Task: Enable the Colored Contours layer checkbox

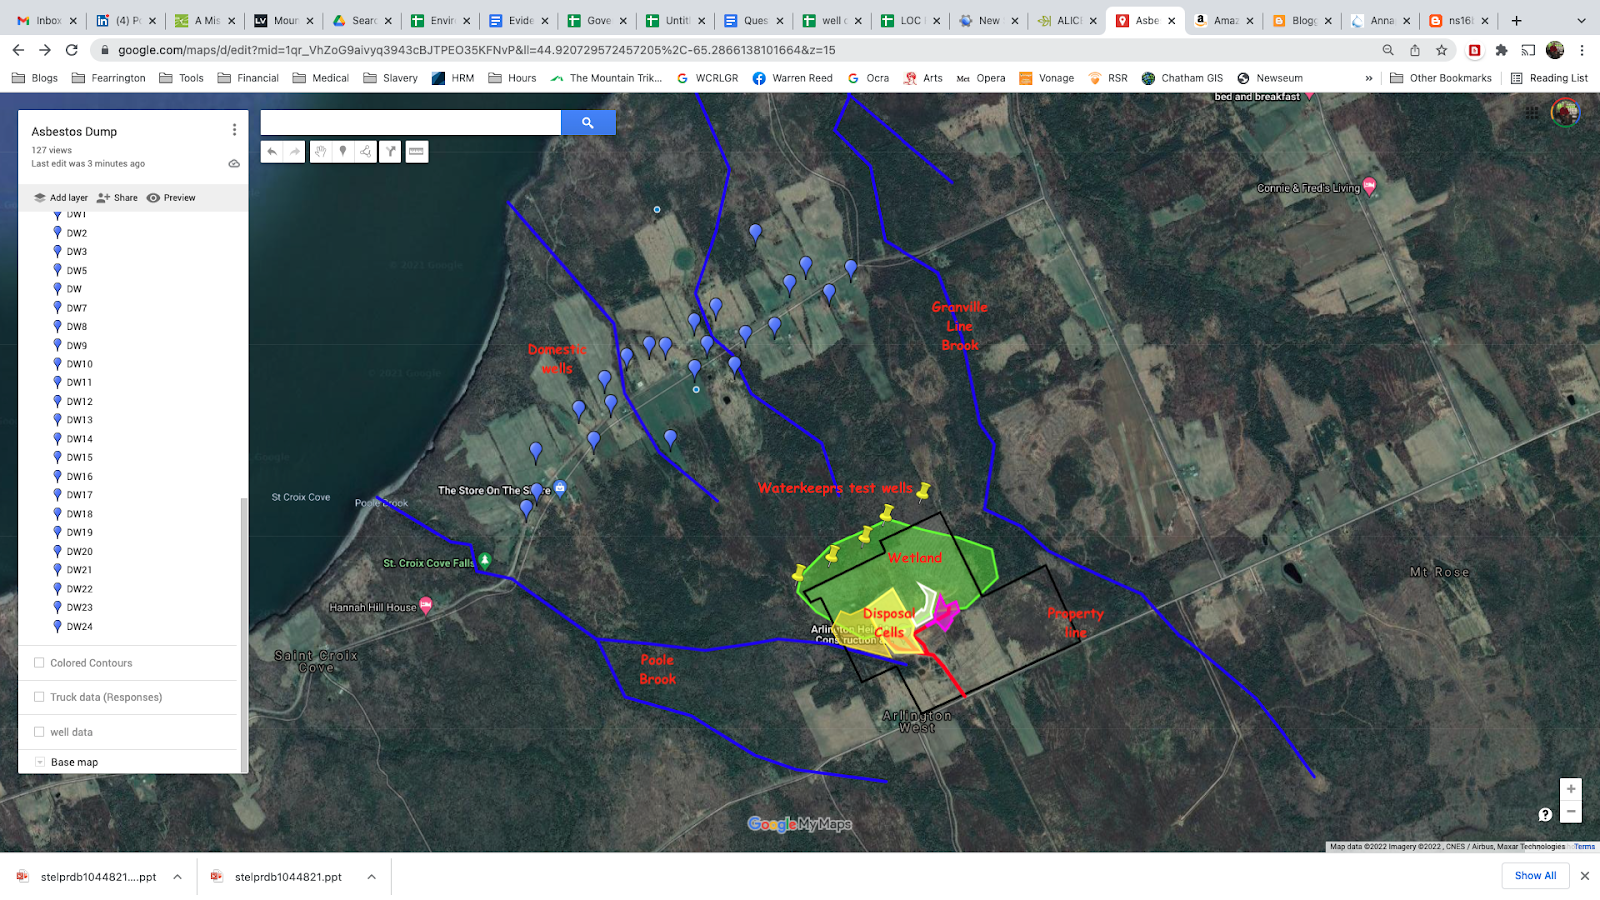Action: (39, 662)
